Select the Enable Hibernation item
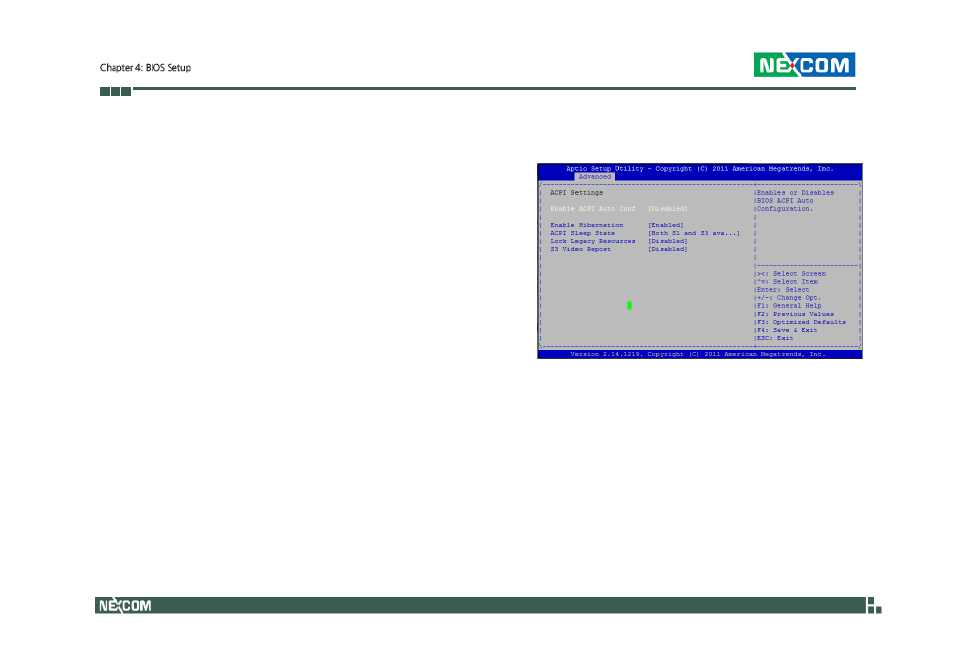 coord(587,225)
